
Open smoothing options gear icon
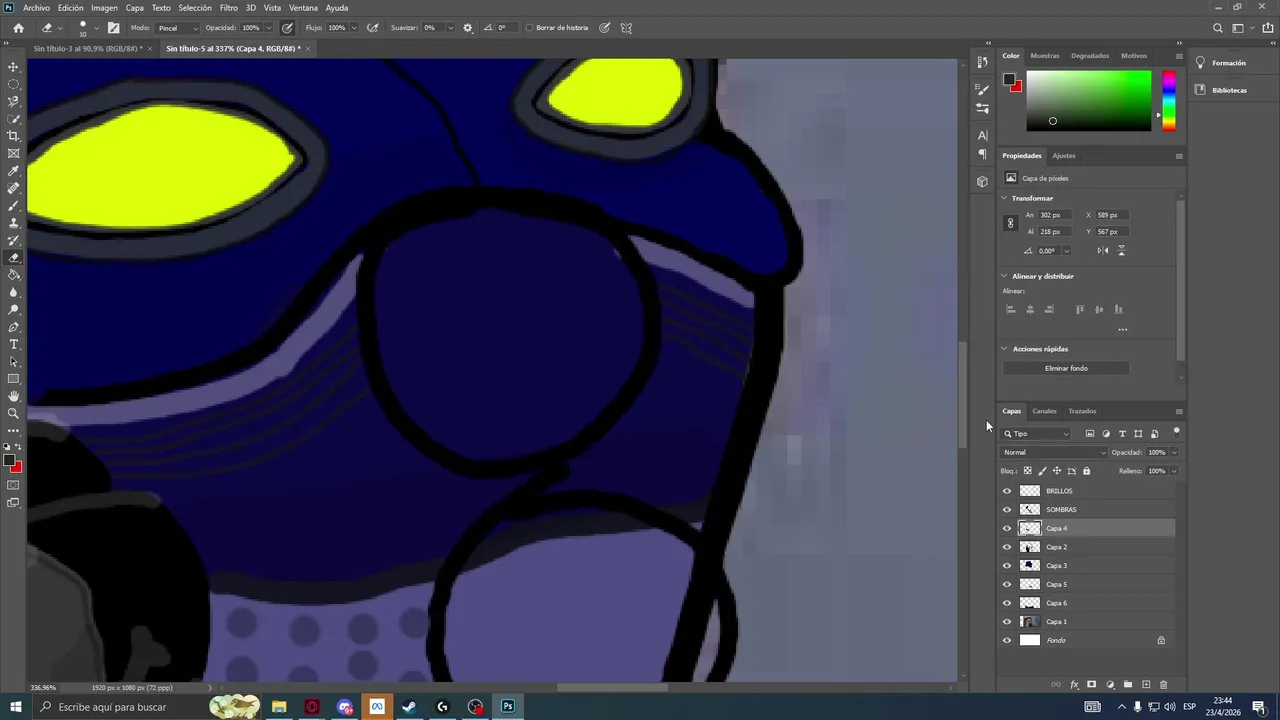(x=468, y=28)
